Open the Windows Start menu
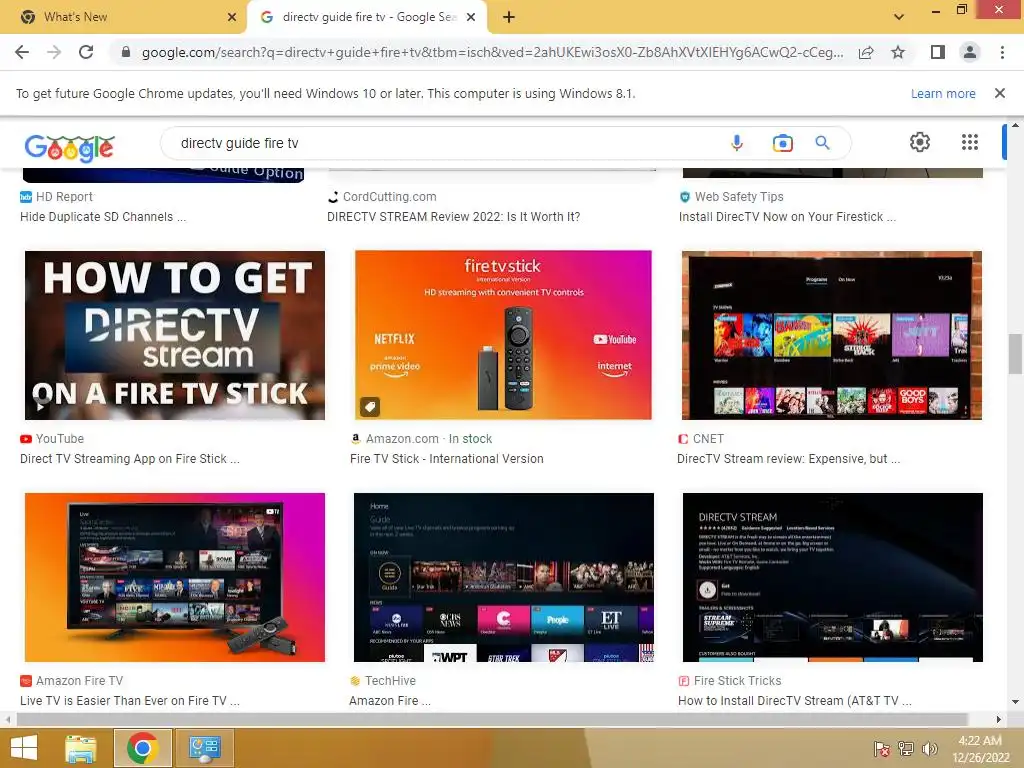1024x768 pixels. pos(24,748)
